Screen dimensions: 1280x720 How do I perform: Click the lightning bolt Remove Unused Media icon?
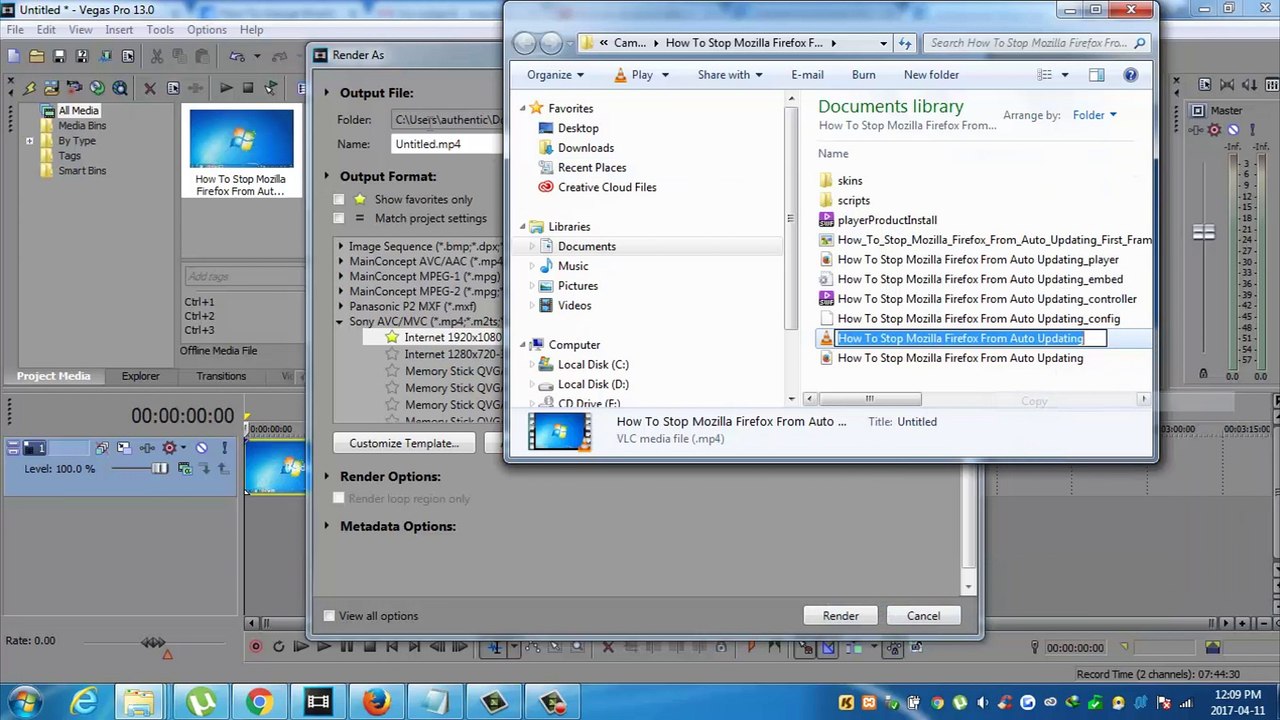29,88
